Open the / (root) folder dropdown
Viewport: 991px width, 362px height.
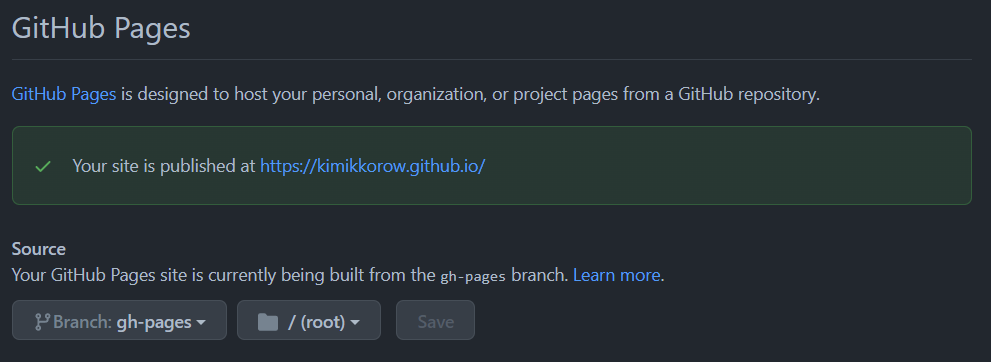pos(309,320)
